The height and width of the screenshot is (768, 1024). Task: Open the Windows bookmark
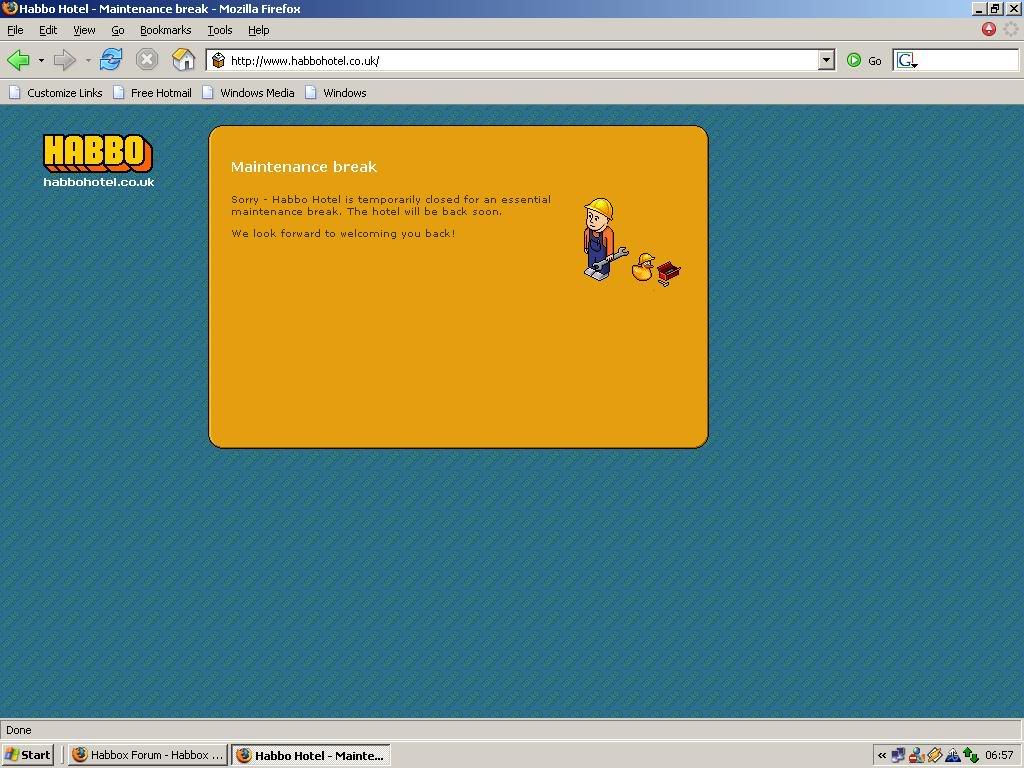336,93
